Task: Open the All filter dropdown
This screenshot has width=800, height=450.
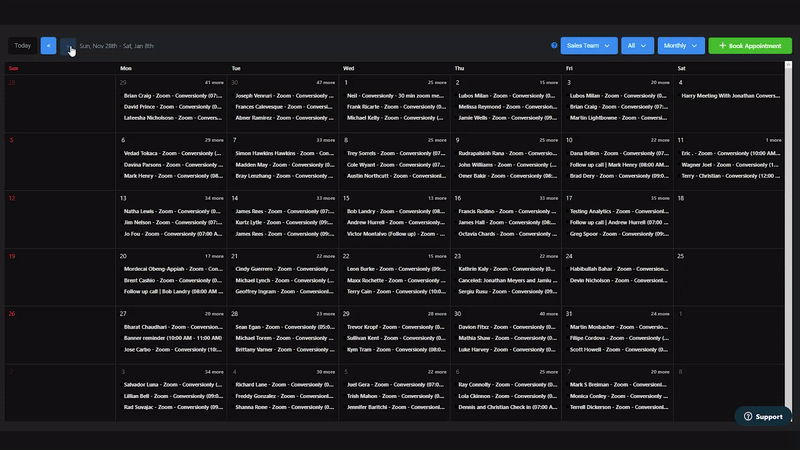Action: pyautogui.click(x=636, y=45)
